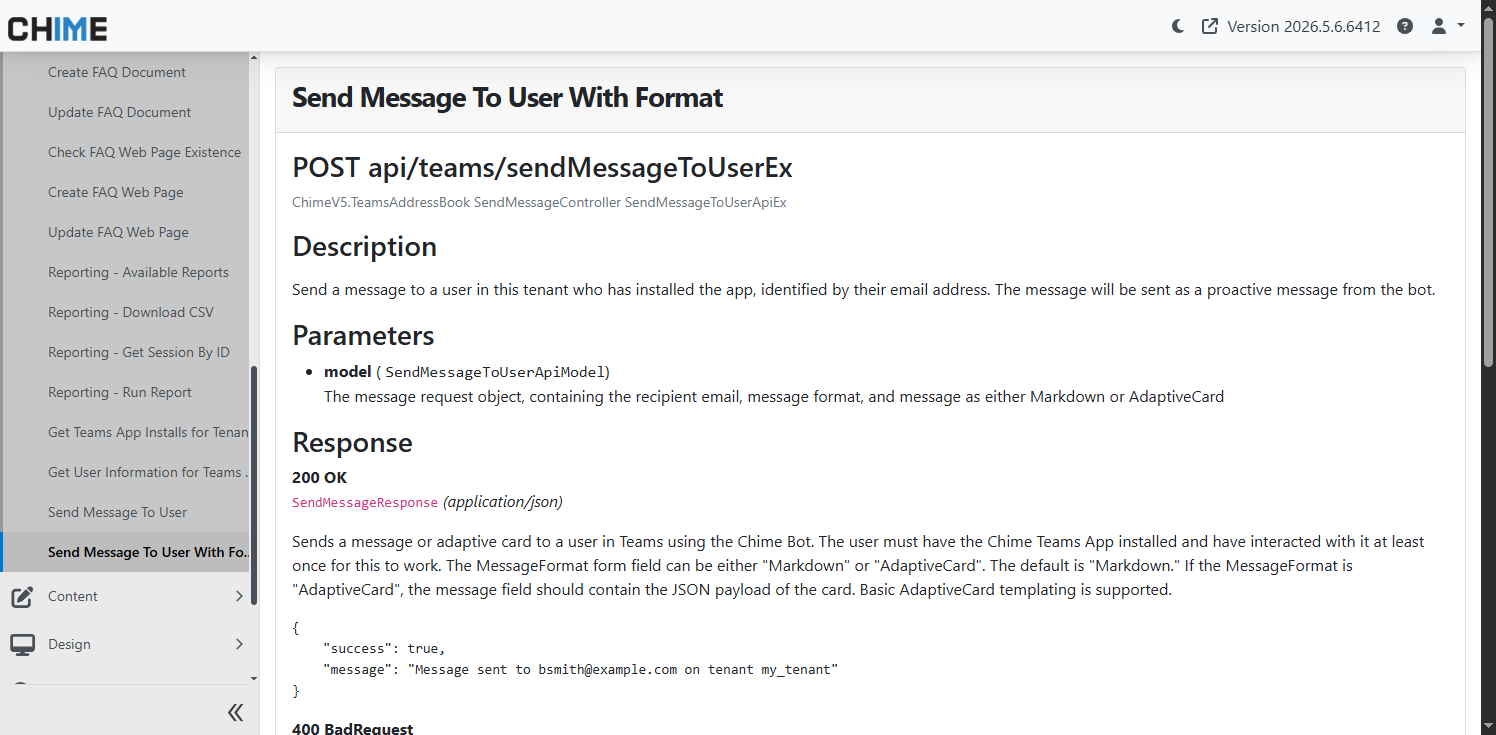Expand the Content section chevron
This screenshot has width=1496, height=735.
pyautogui.click(x=239, y=596)
